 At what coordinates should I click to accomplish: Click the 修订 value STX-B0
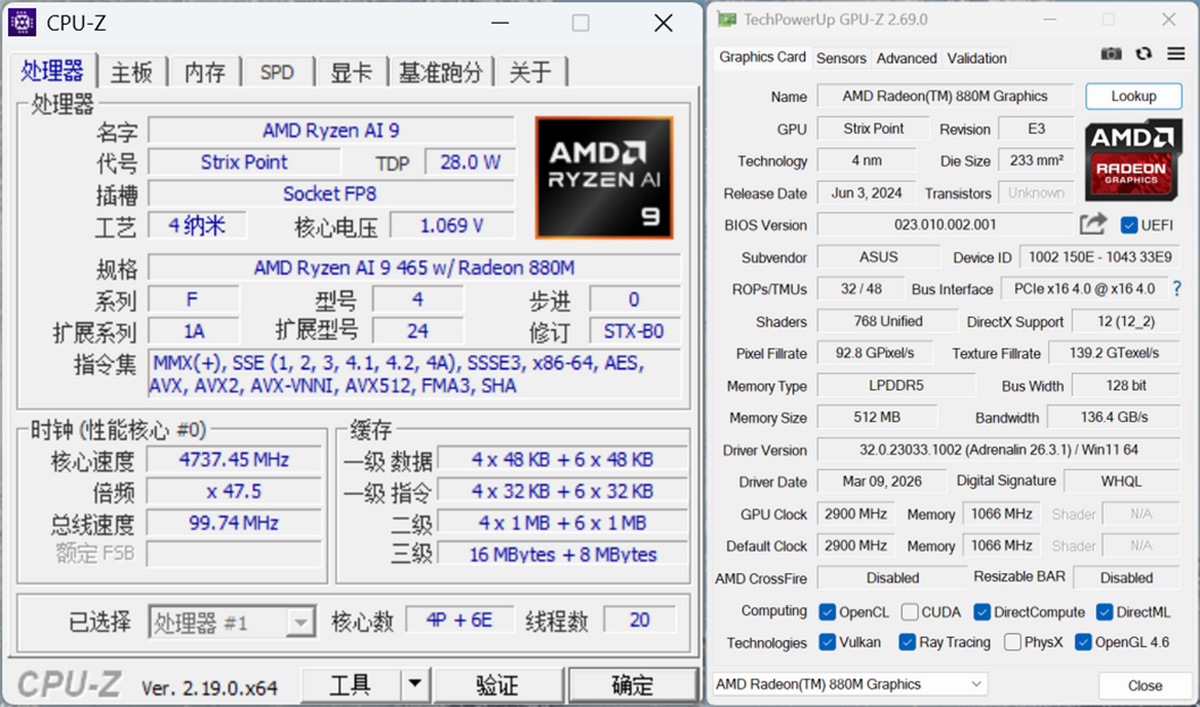634,331
